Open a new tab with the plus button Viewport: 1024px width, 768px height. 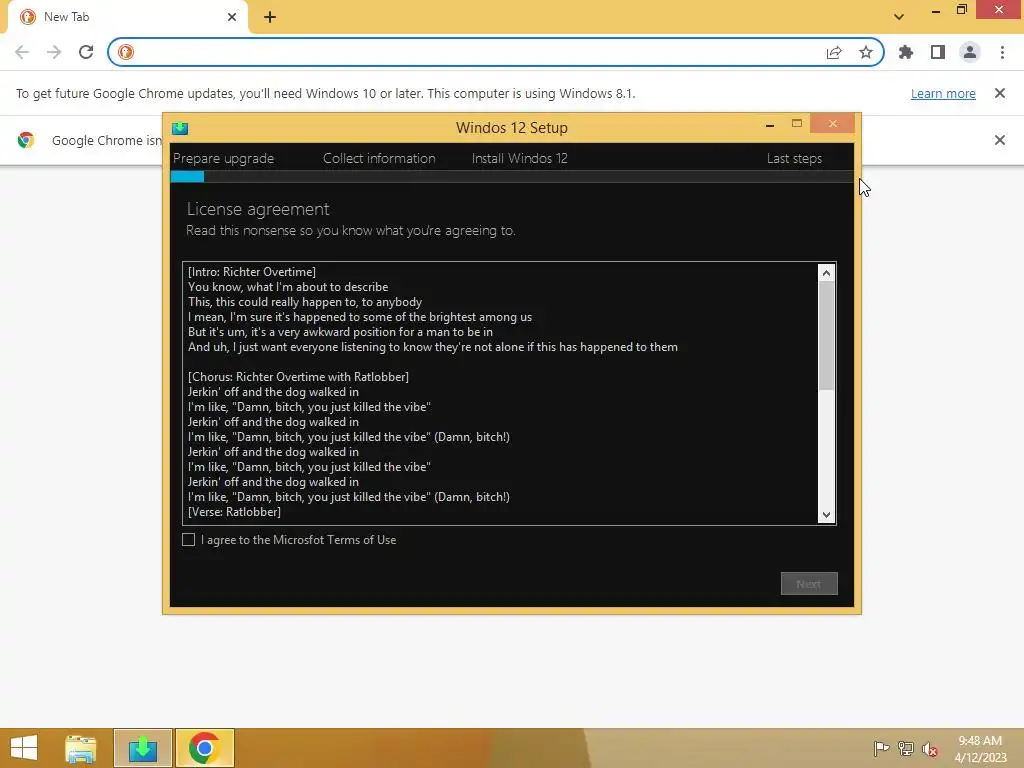coord(270,17)
